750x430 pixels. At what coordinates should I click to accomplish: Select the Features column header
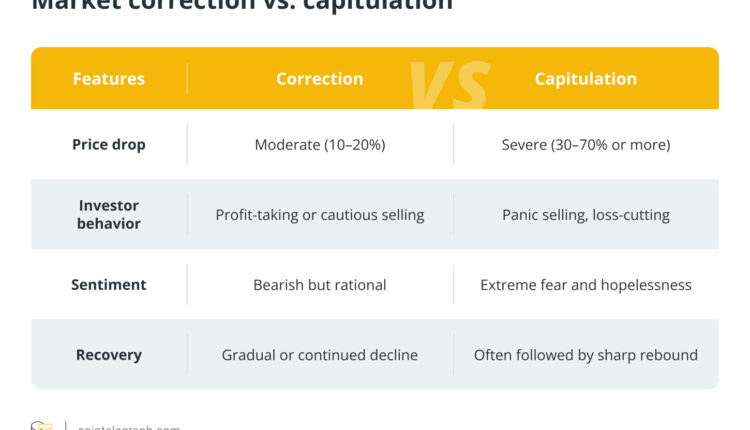pos(109,78)
